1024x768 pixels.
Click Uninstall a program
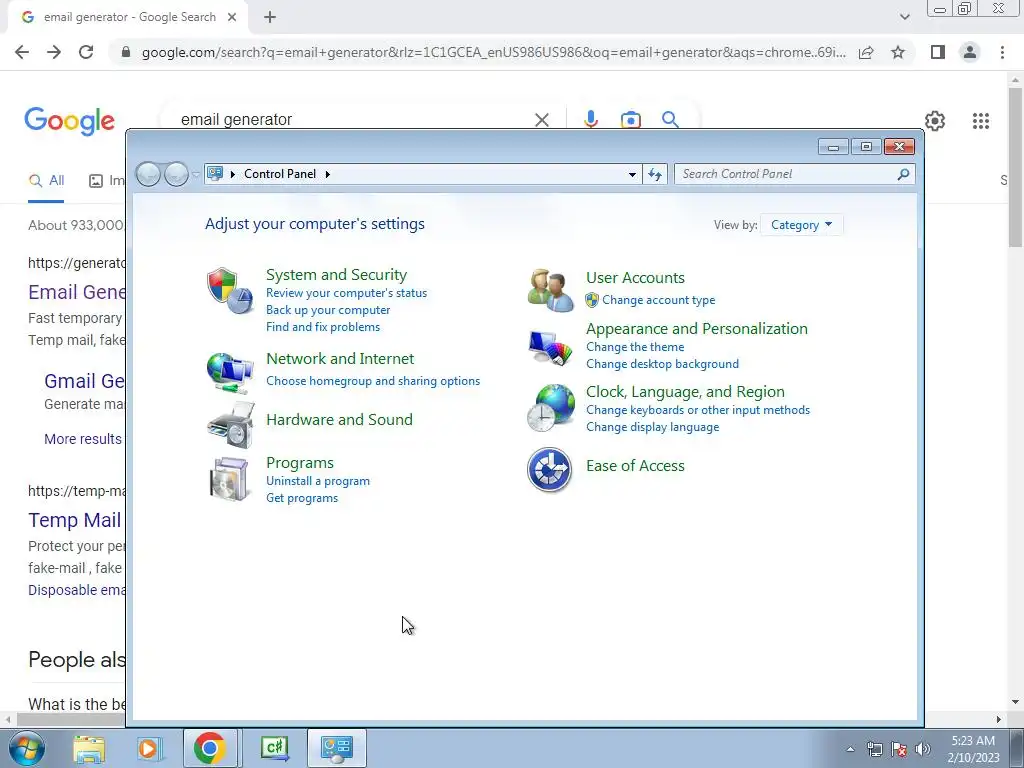pos(317,481)
